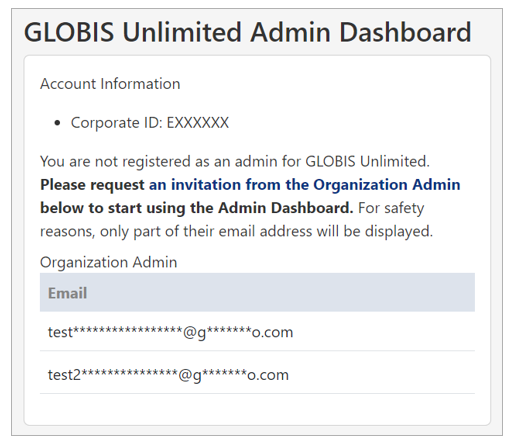Select the first admin email row starting with test
The height and width of the screenshot is (445, 513).
point(257,332)
